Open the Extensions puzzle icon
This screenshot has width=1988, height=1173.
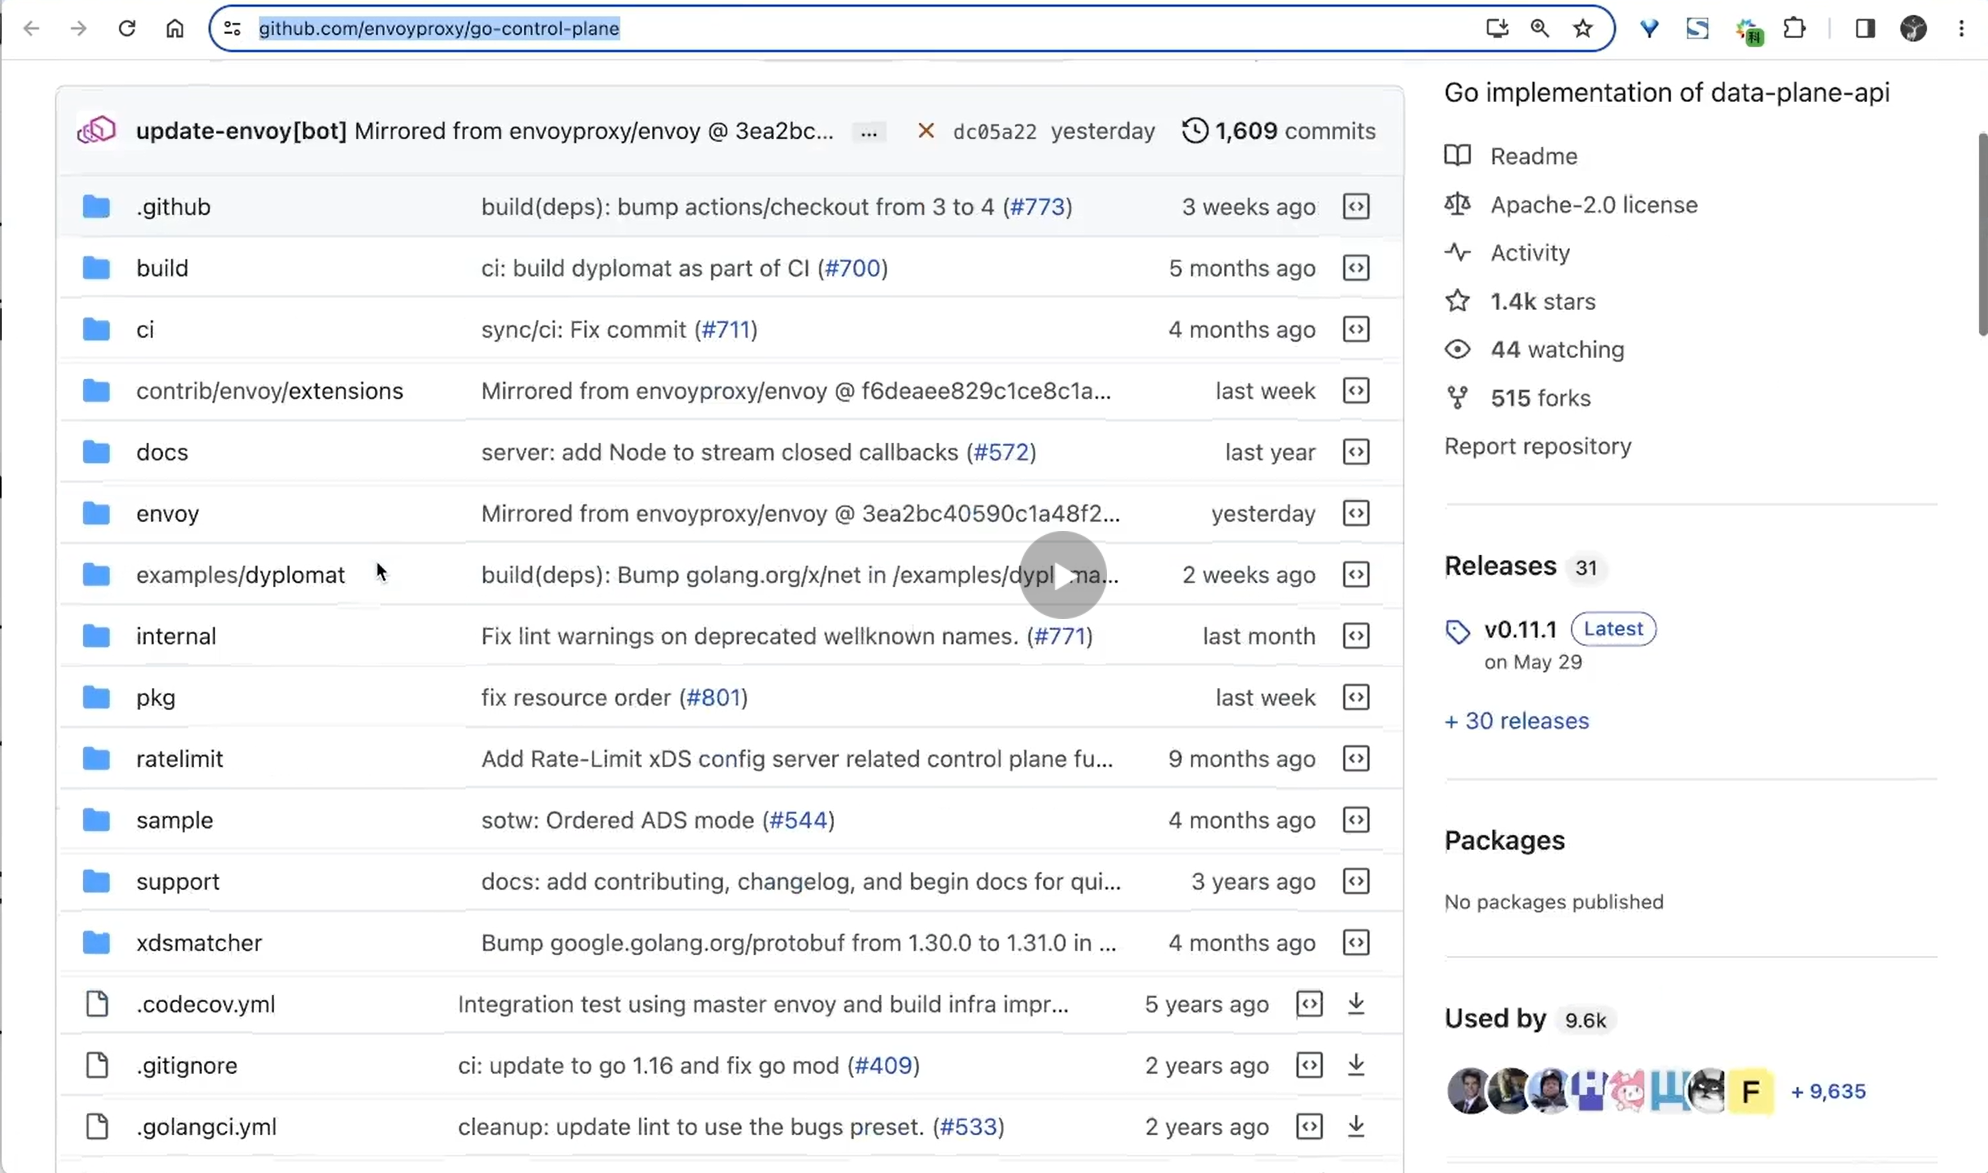coord(1795,28)
